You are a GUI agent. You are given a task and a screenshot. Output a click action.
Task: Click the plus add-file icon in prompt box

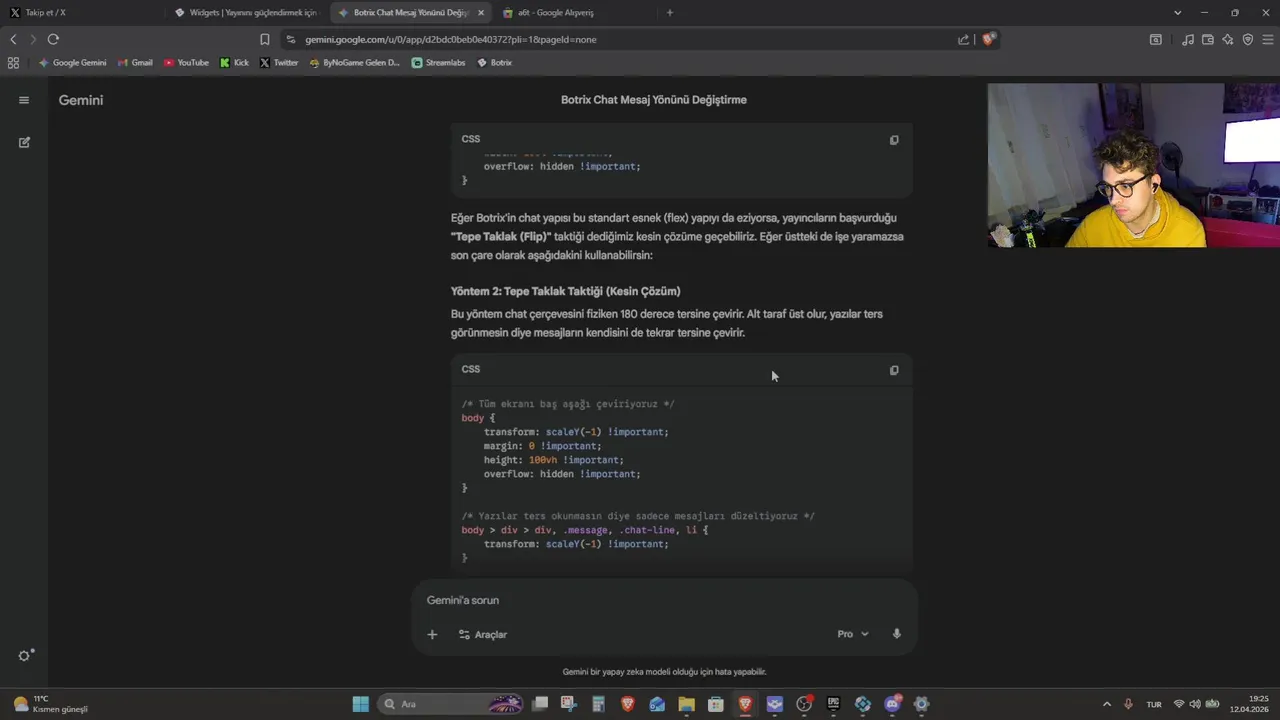pyautogui.click(x=432, y=634)
